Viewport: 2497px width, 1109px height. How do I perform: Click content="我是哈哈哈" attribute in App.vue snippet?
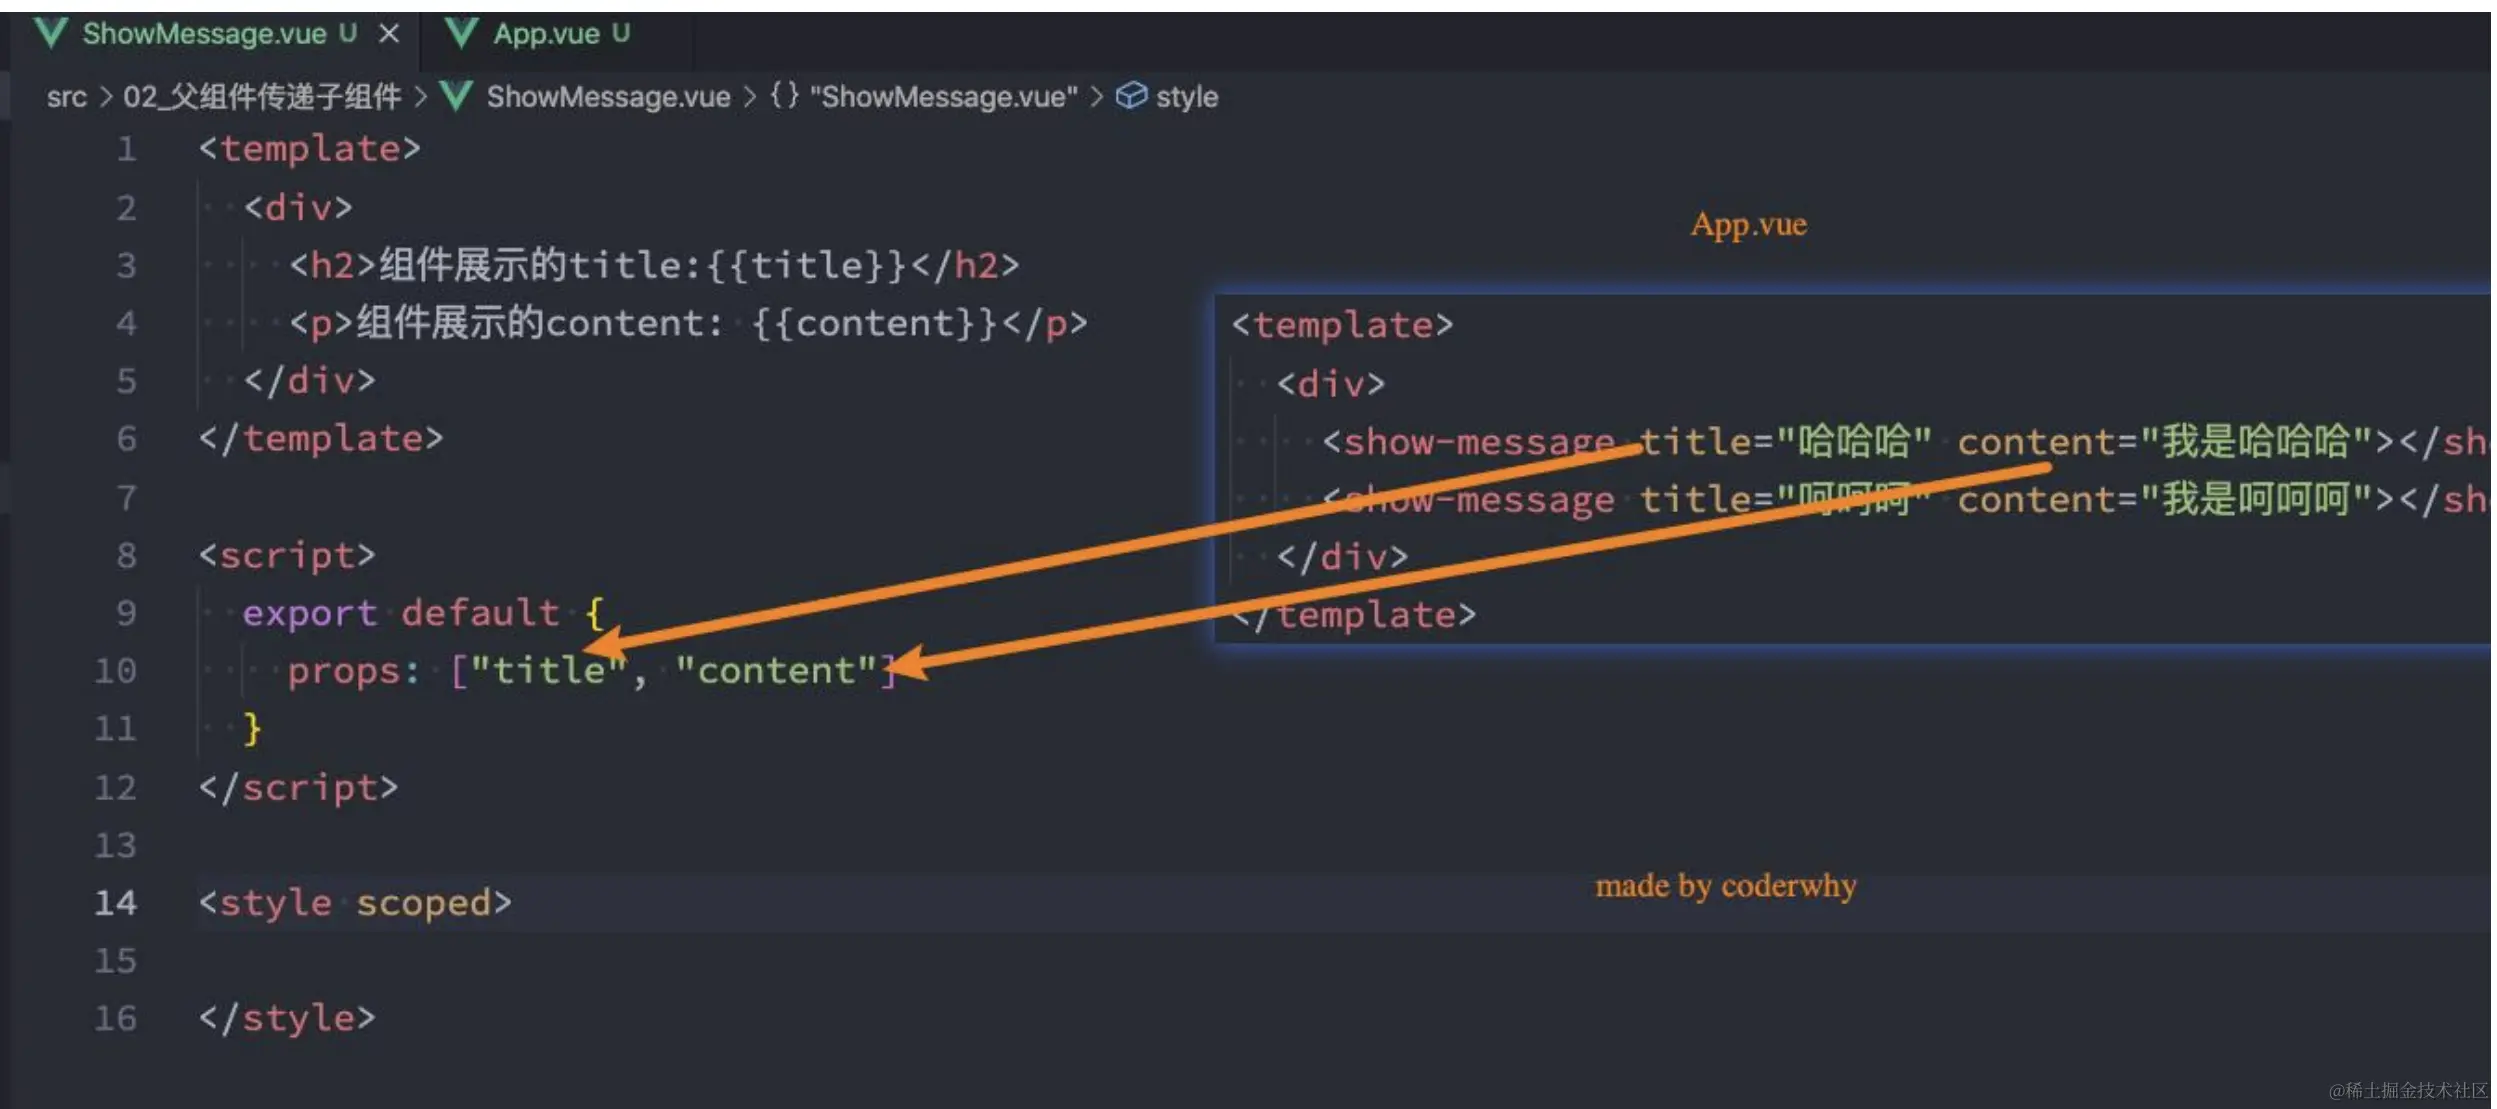(x=2165, y=442)
